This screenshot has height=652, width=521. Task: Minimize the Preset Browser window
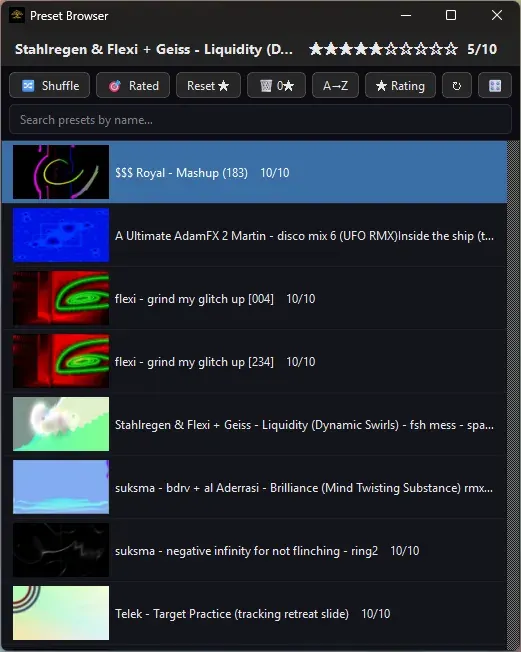pyautogui.click(x=406, y=15)
